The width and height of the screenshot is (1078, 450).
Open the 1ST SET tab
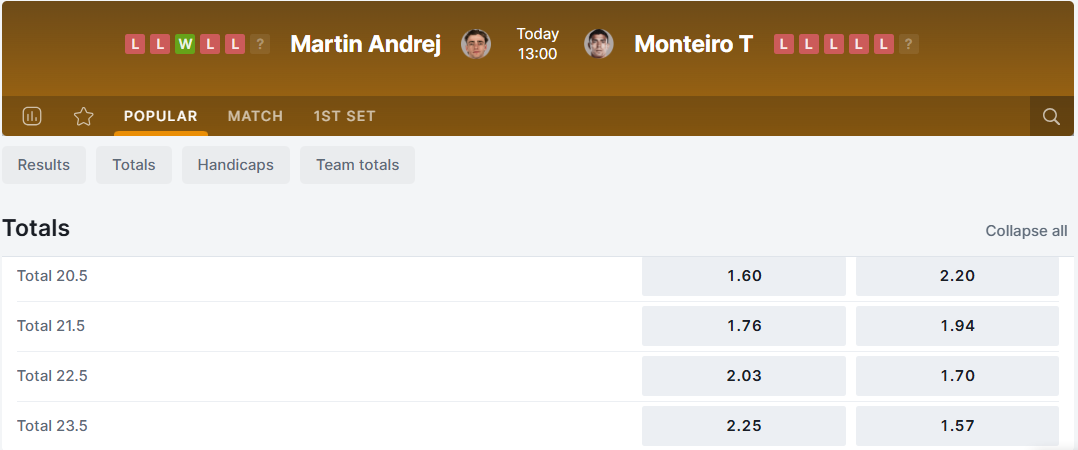point(344,116)
